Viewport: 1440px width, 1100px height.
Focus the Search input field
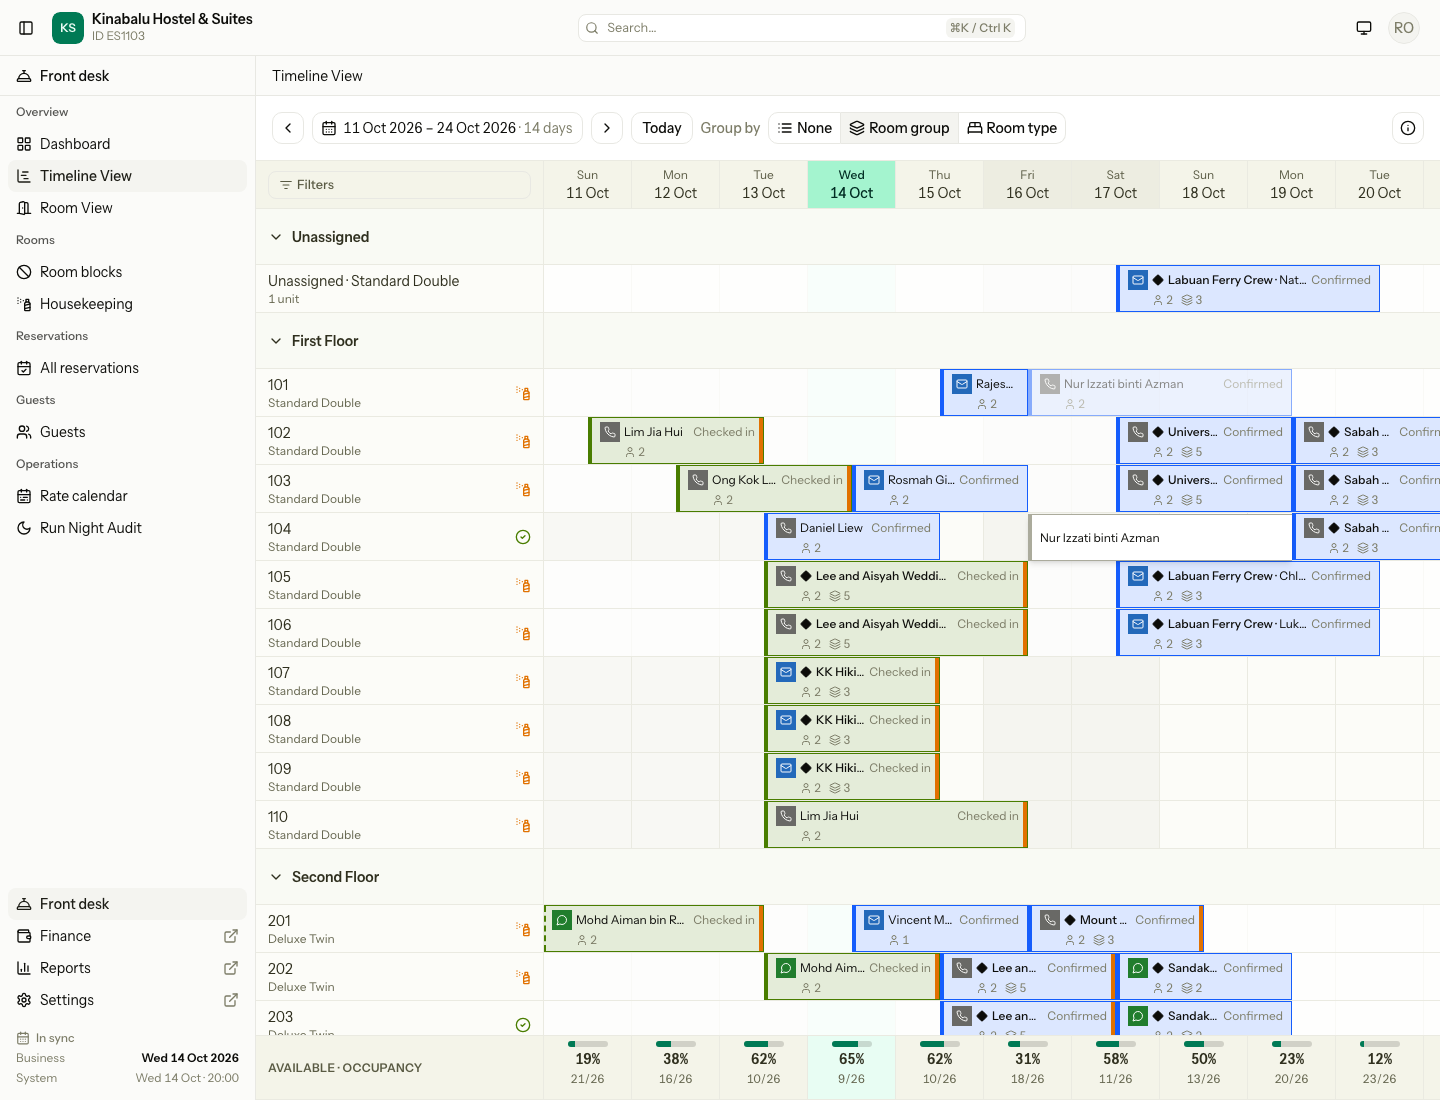coord(801,28)
